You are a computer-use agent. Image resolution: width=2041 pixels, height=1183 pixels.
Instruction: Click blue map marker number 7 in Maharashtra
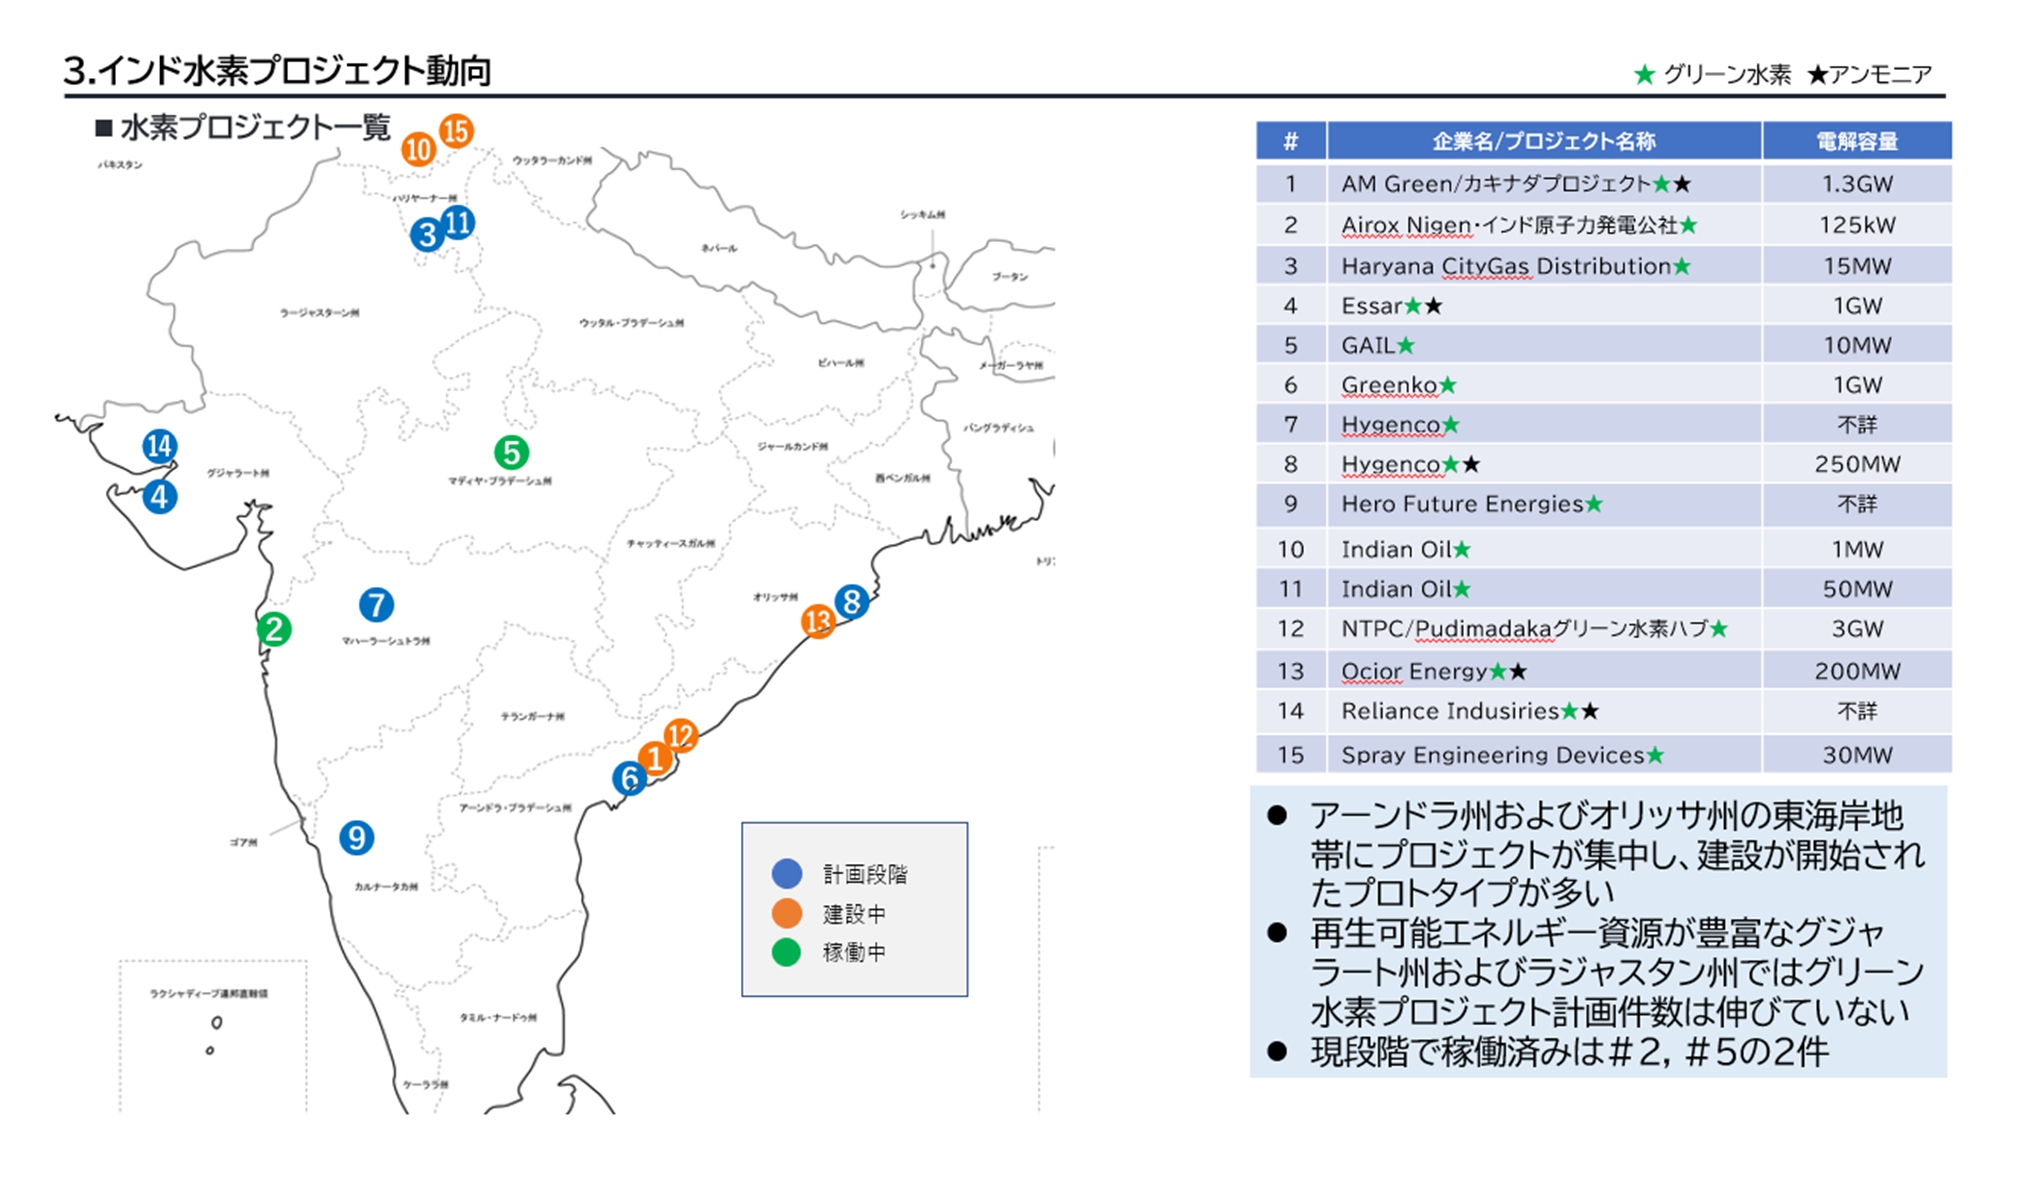[x=377, y=604]
